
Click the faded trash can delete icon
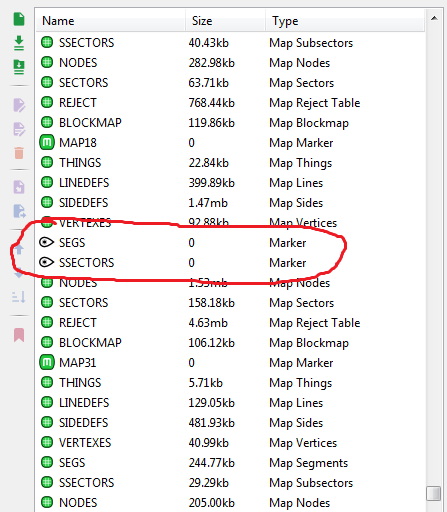pos(19,153)
